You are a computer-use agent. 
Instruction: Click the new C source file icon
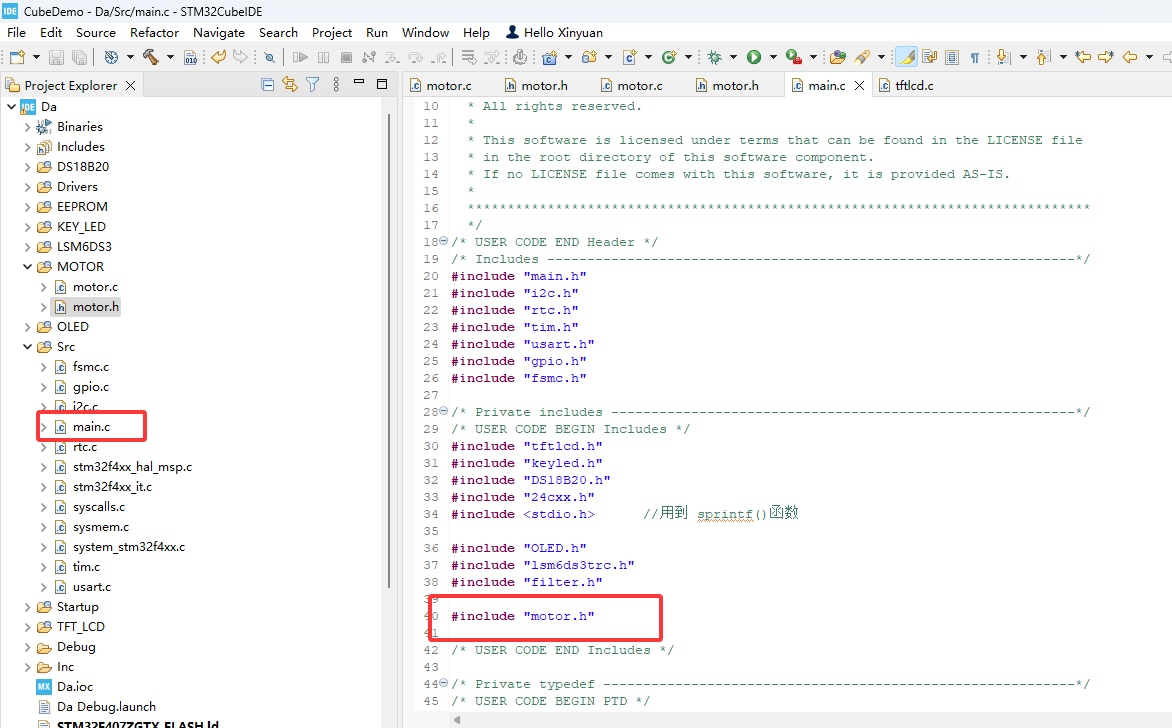(629, 57)
